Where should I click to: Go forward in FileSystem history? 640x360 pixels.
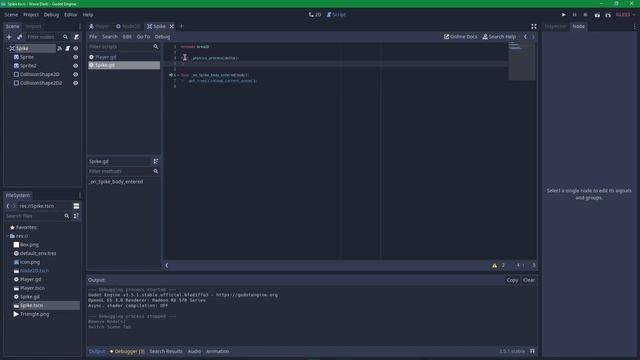pyautogui.click(x=14, y=206)
